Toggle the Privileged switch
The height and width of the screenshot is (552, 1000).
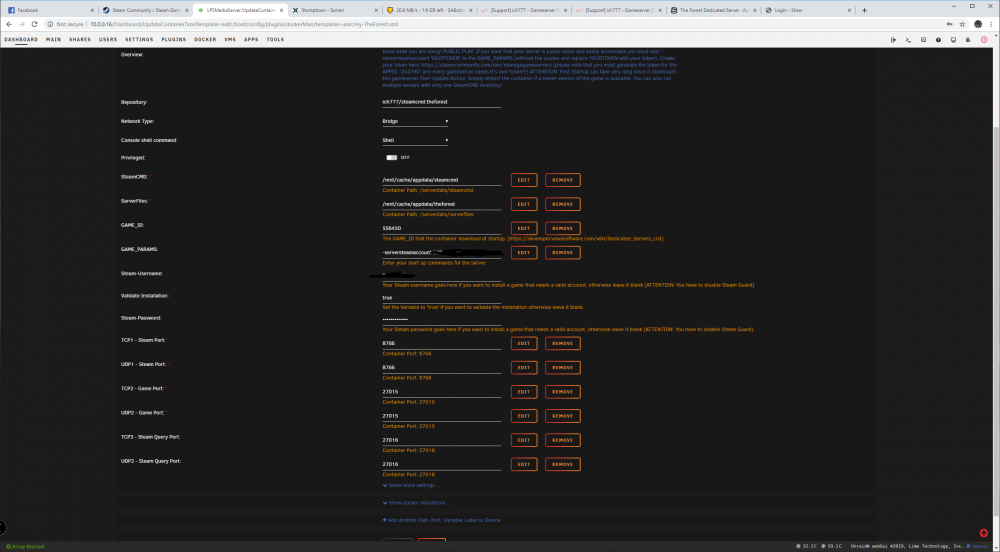pyautogui.click(x=392, y=157)
